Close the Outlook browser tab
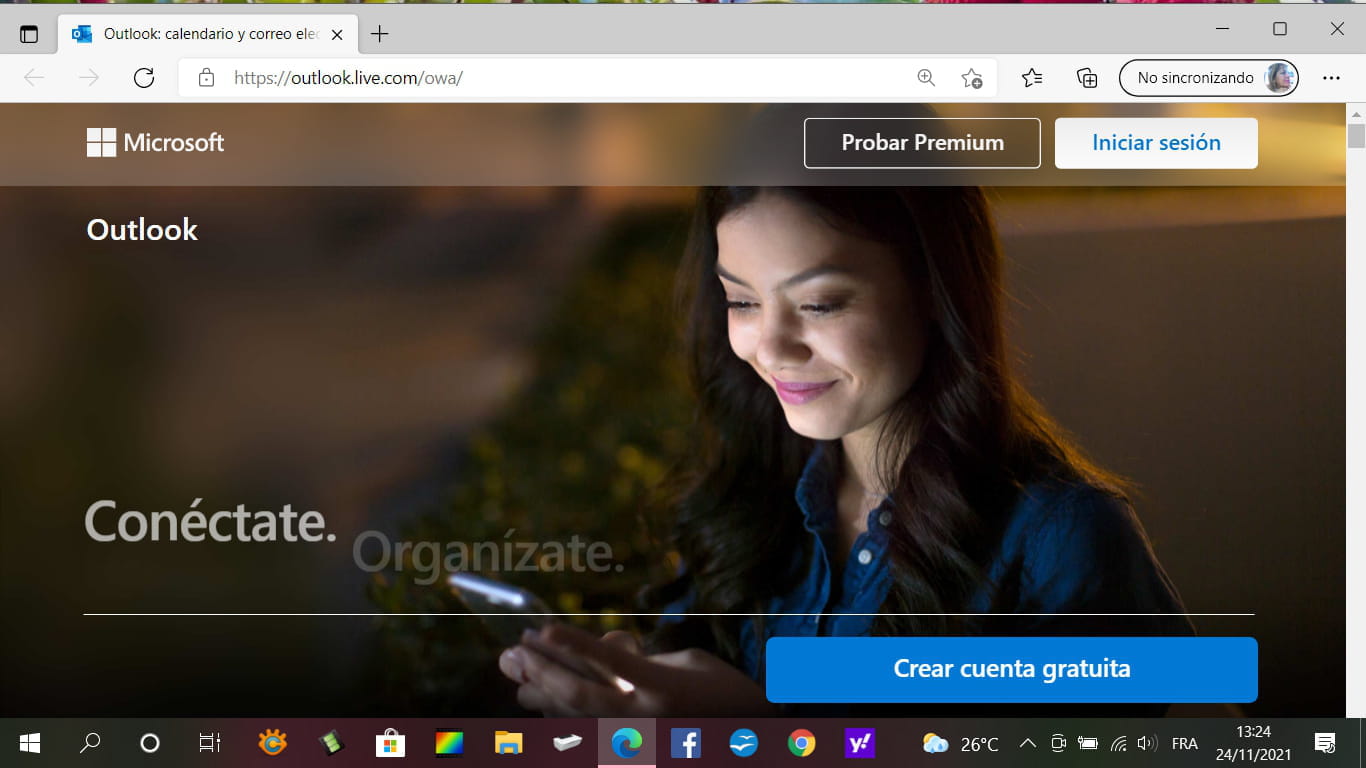 pos(337,34)
